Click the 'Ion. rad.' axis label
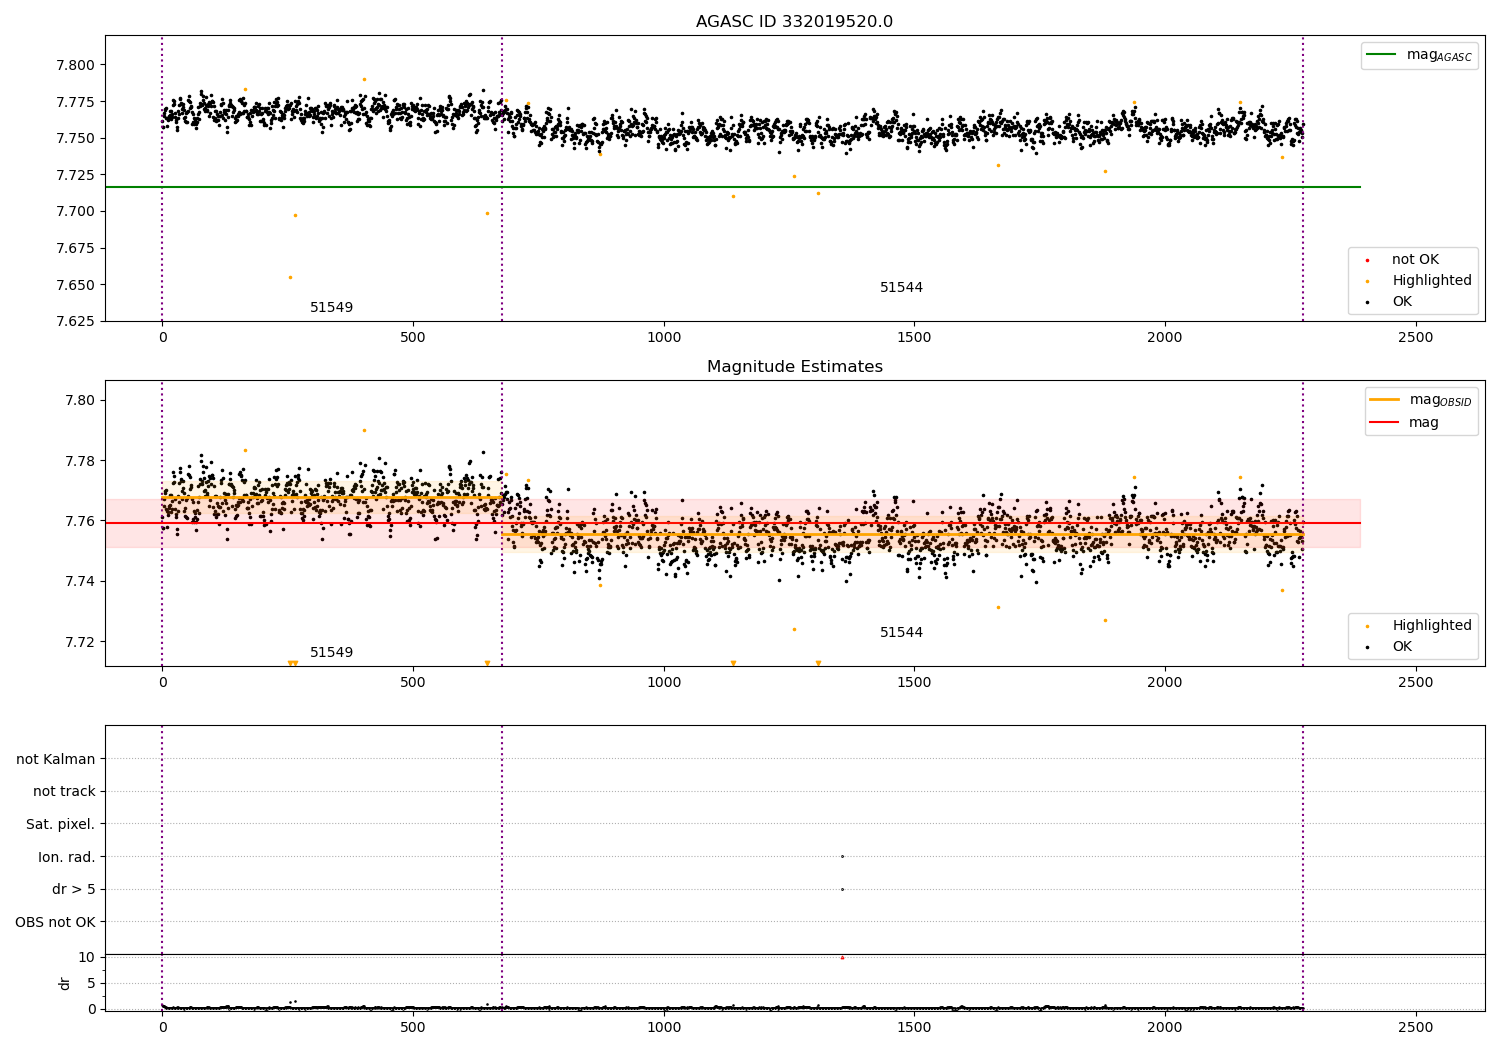The image size is (1500, 1050). click(x=67, y=857)
